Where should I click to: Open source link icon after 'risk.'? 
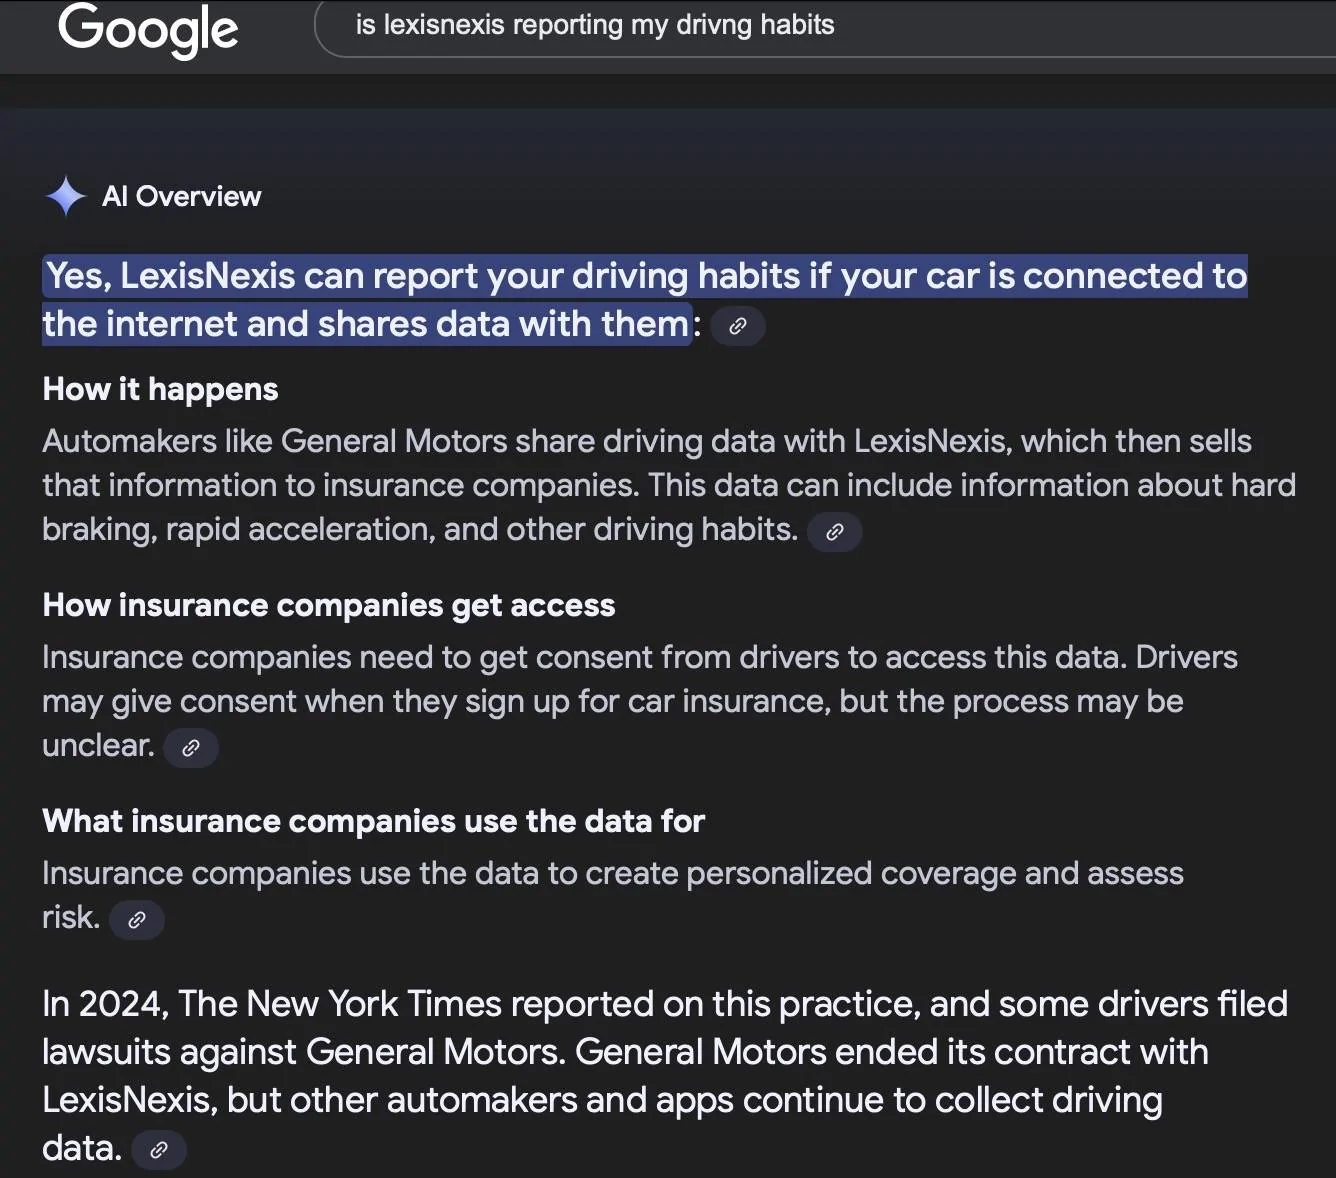(x=137, y=920)
